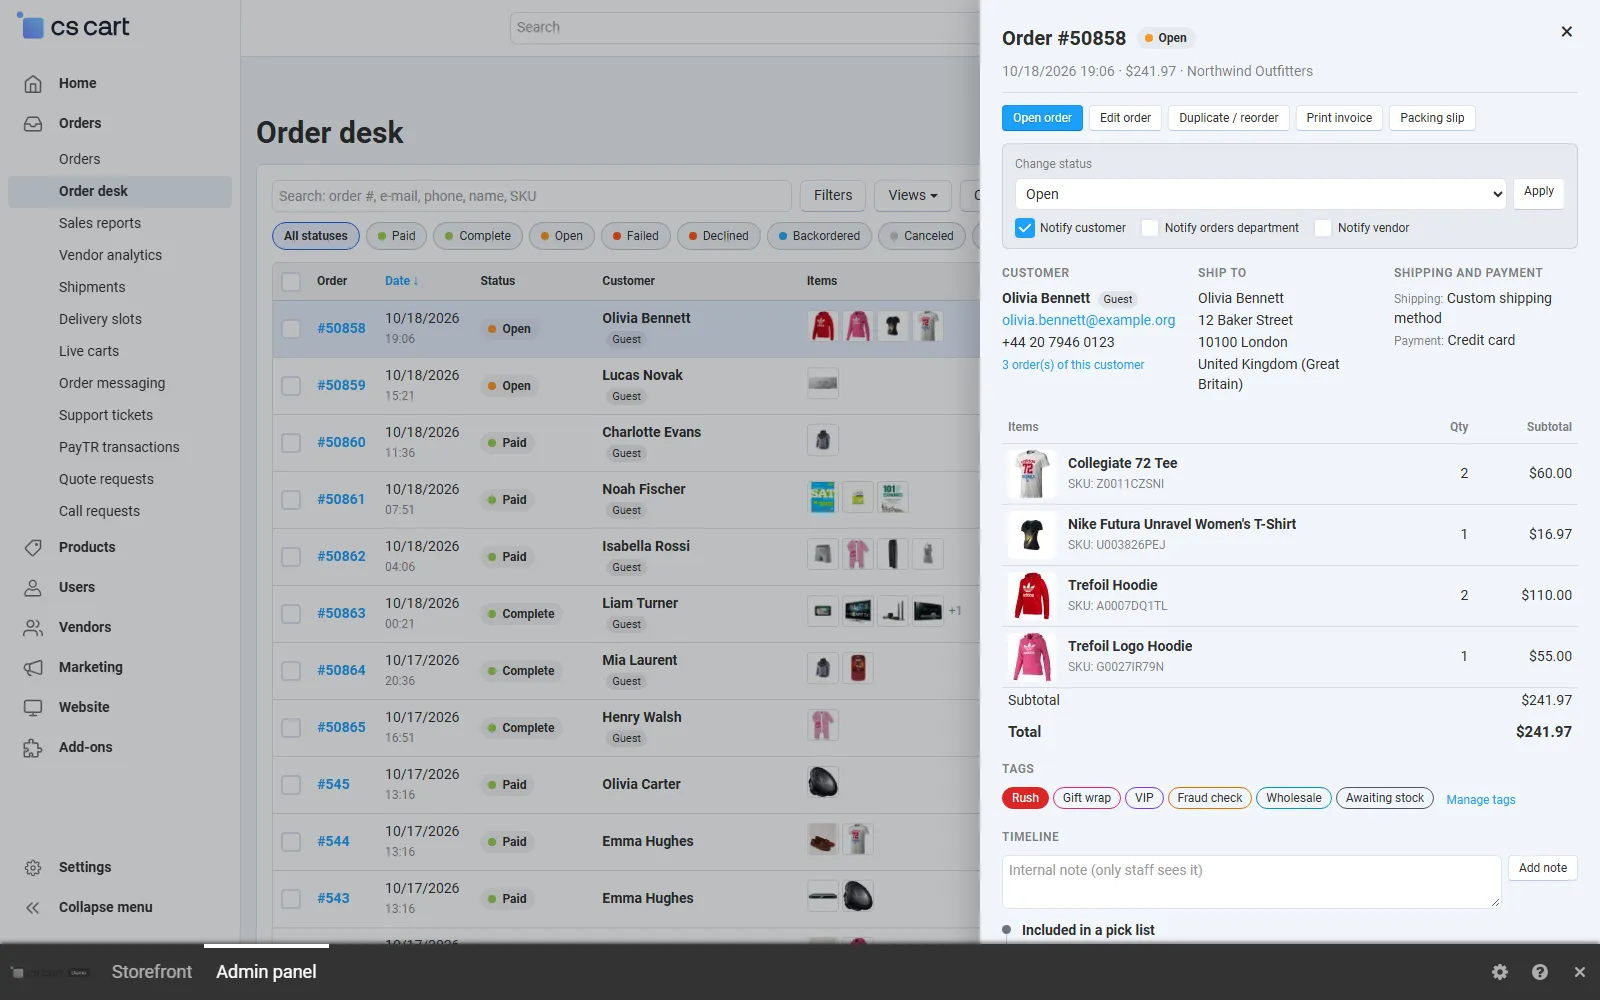Uncheck the Notify customer checkbox

click(1024, 228)
